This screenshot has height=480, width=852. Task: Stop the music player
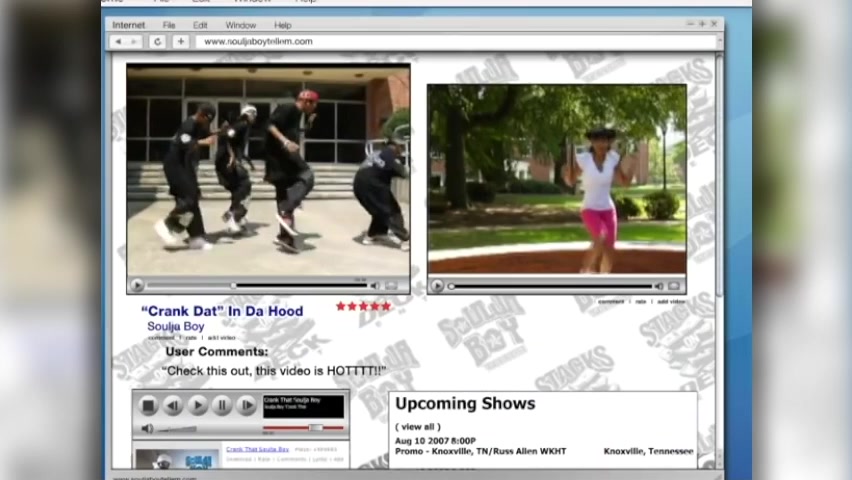[x=148, y=406]
